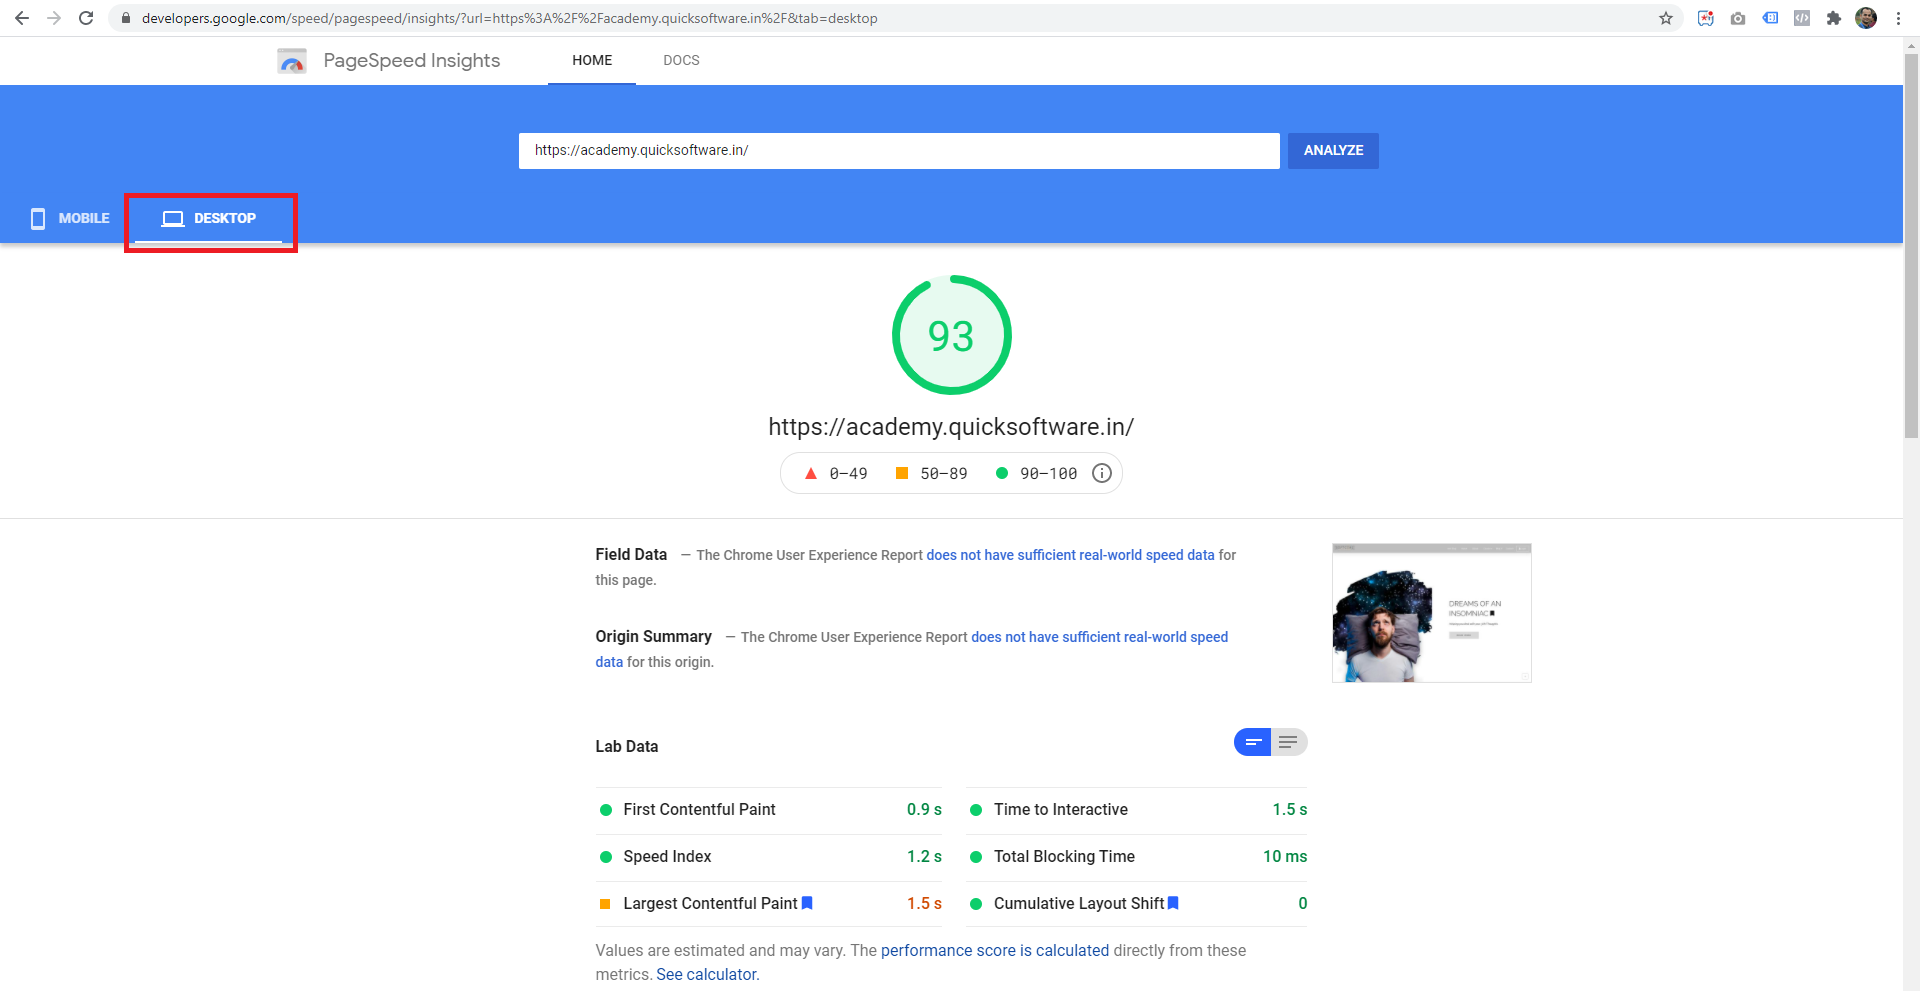Open Field Data insufficient speed data link
The image size is (1920, 991).
(1070, 555)
